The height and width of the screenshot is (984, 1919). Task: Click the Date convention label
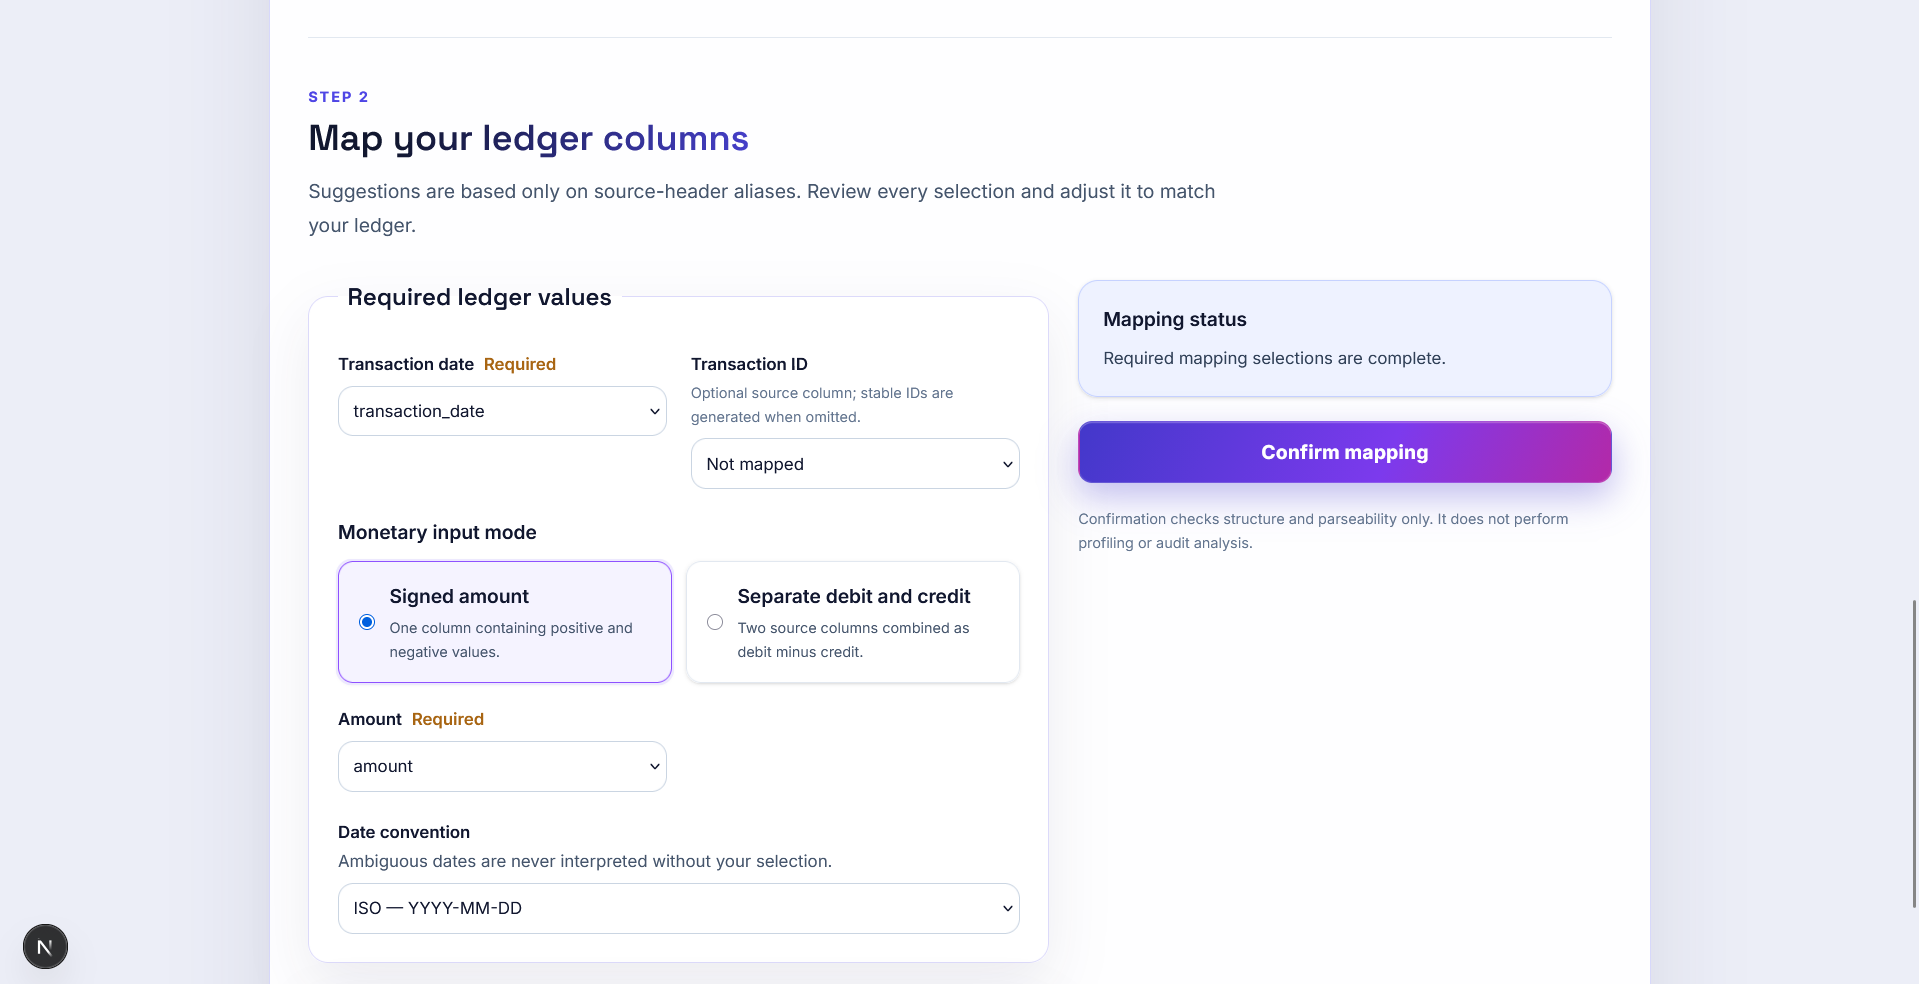(x=404, y=832)
